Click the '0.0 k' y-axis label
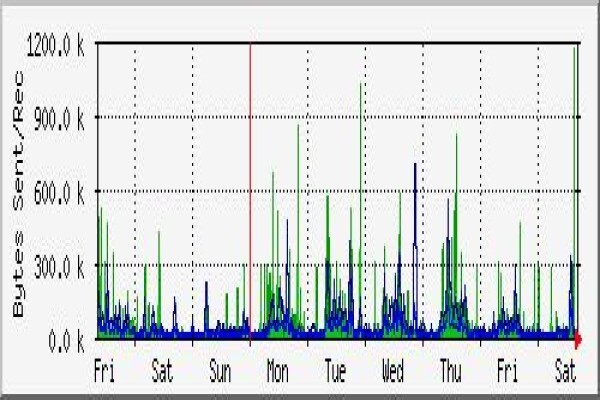 pos(66,341)
